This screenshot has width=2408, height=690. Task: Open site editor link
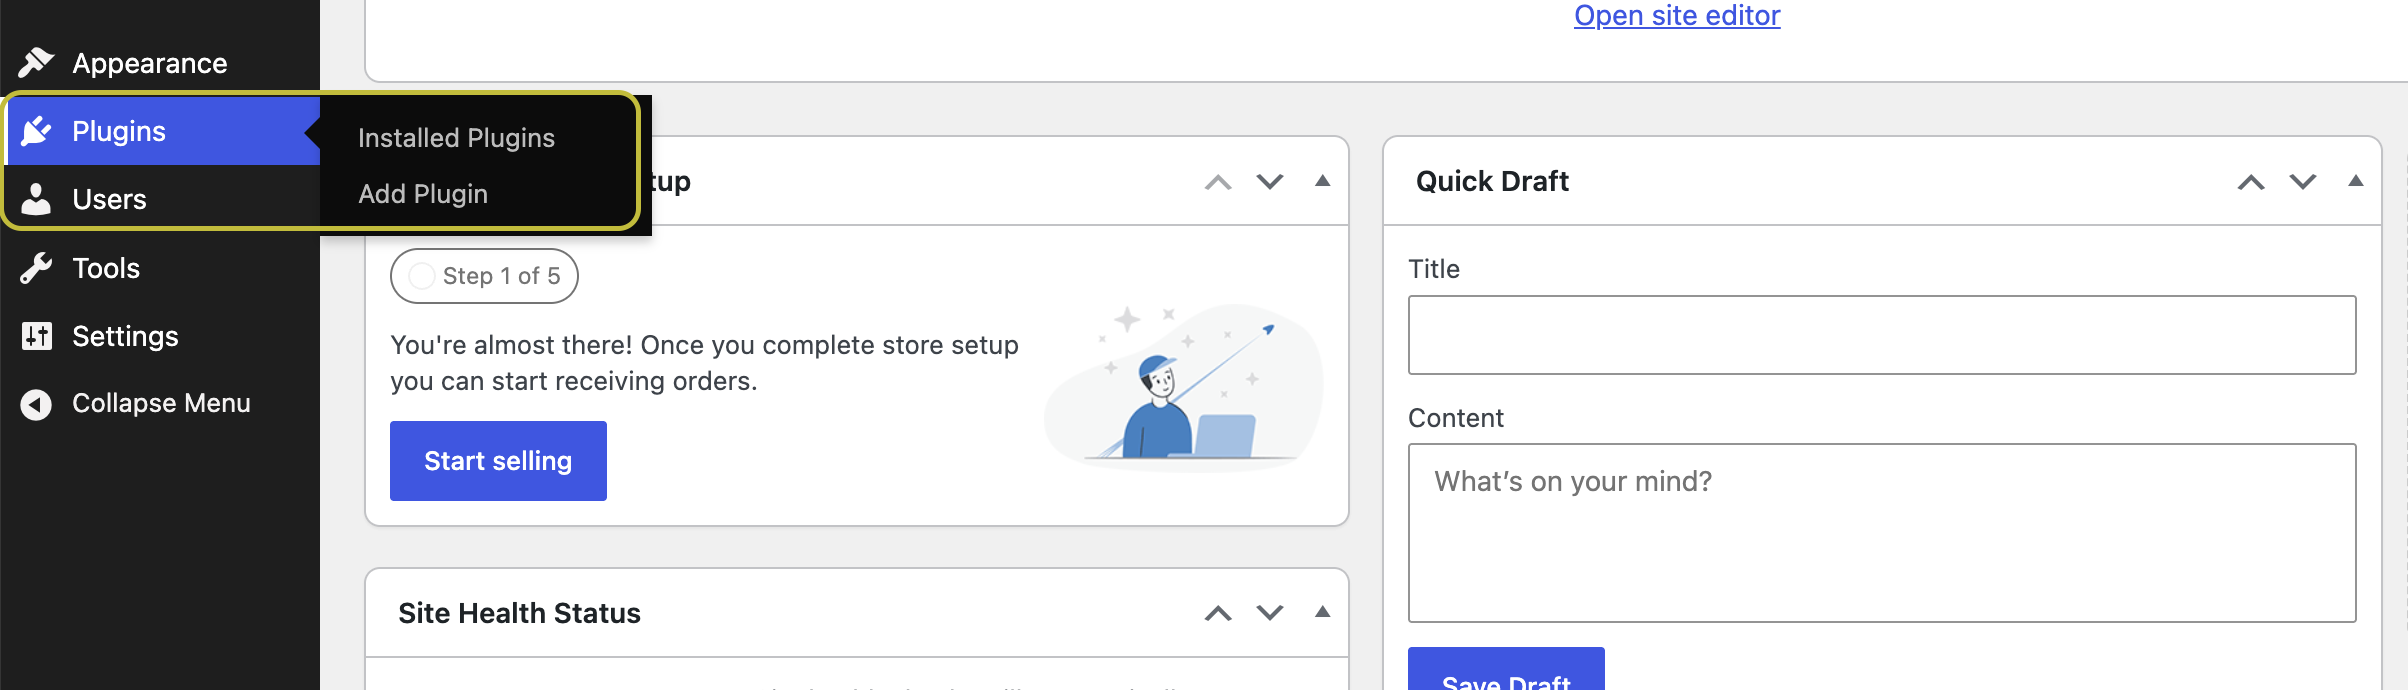(1677, 15)
